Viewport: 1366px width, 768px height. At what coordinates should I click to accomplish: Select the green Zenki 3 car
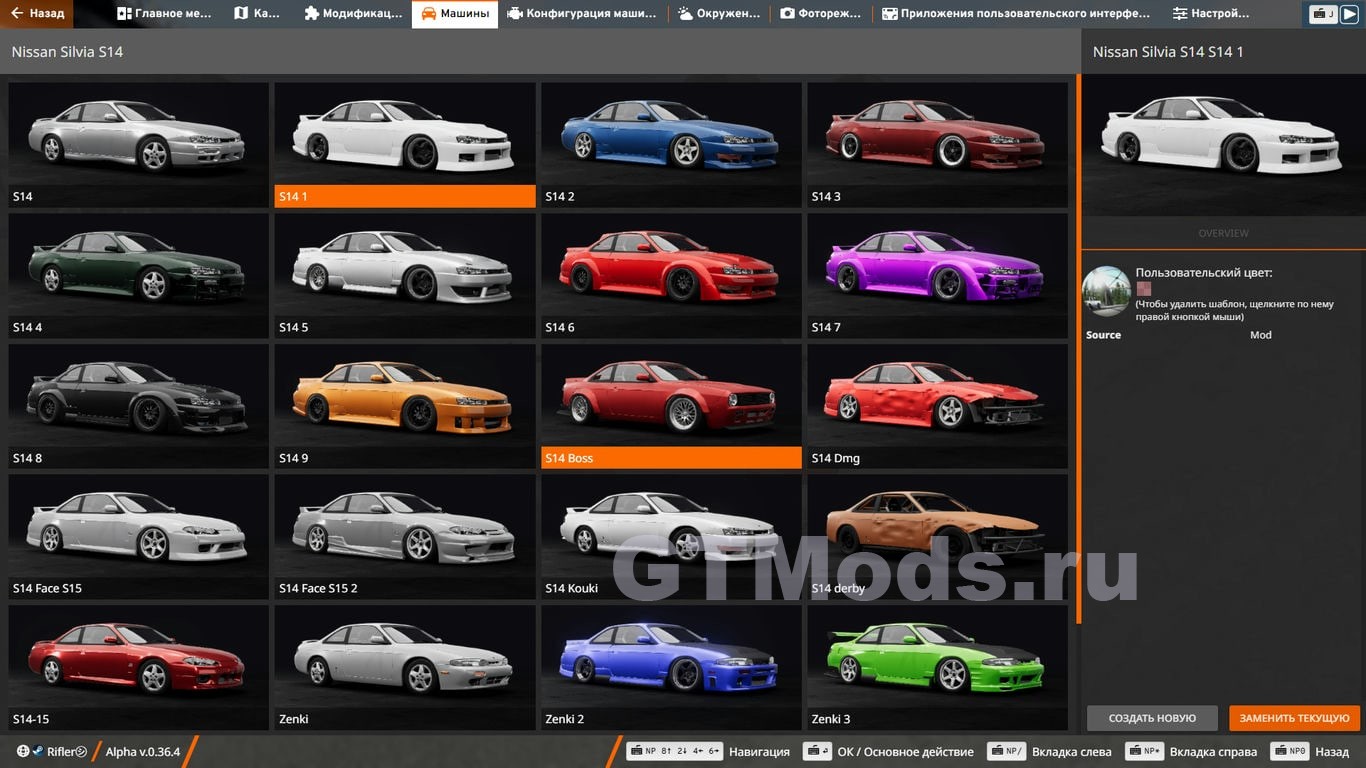coord(937,667)
